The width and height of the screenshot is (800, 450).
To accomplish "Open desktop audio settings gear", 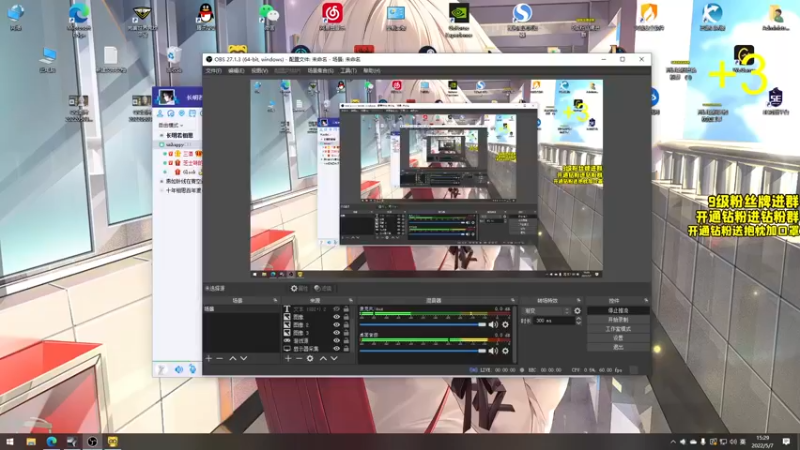I will (505, 351).
